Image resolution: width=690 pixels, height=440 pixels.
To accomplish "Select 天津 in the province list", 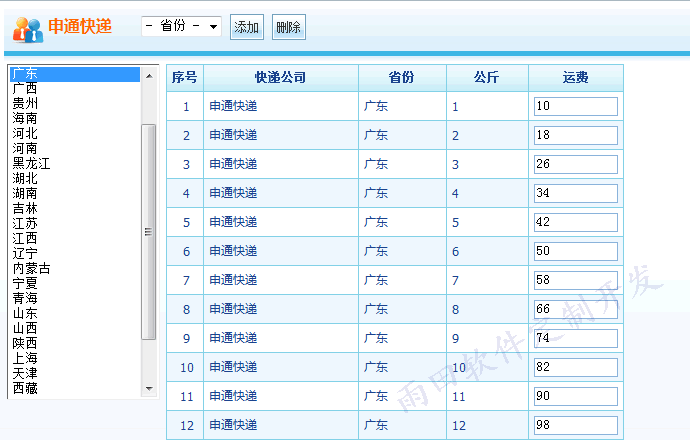I will click(x=75, y=373).
